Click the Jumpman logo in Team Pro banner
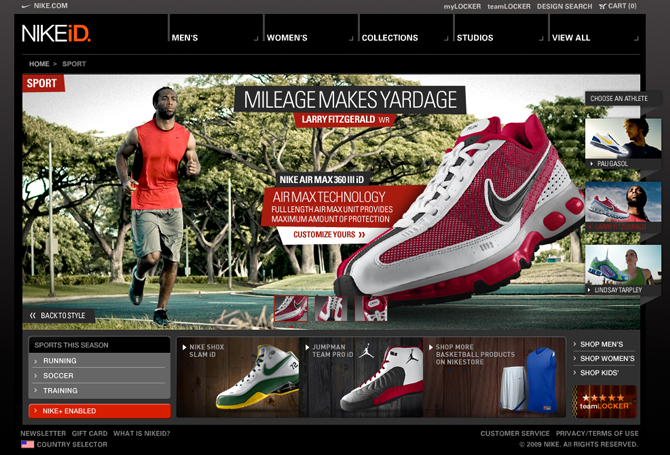 point(366,351)
